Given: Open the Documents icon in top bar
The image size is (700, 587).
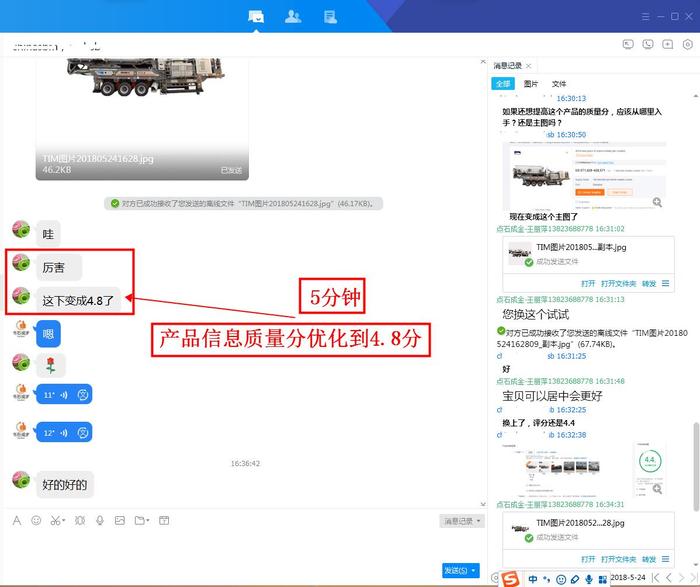Looking at the screenshot, I should tap(330, 17).
